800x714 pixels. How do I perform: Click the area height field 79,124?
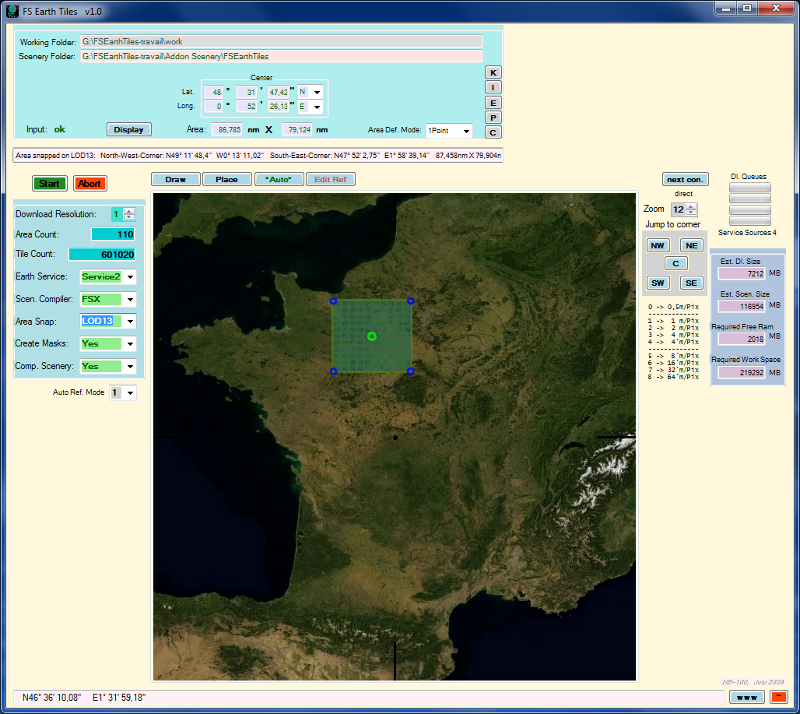pyautogui.click(x=297, y=130)
